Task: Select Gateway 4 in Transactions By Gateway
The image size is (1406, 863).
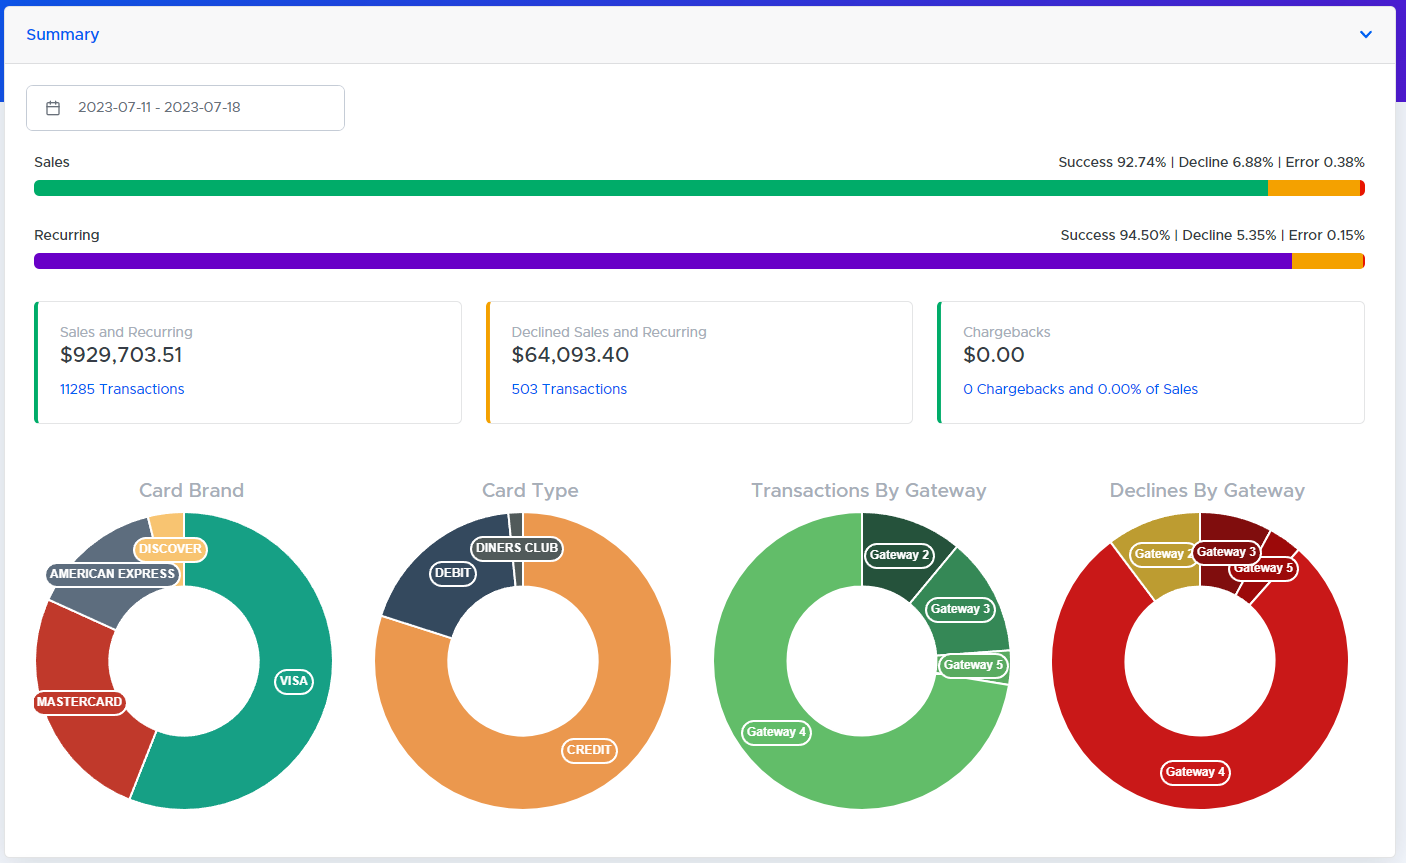Action: tap(776, 732)
